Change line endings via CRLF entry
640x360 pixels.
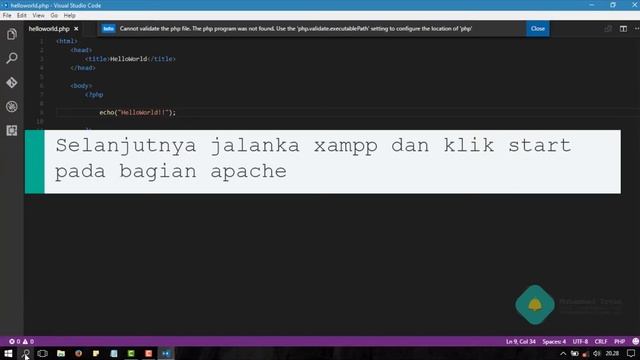[601, 341]
